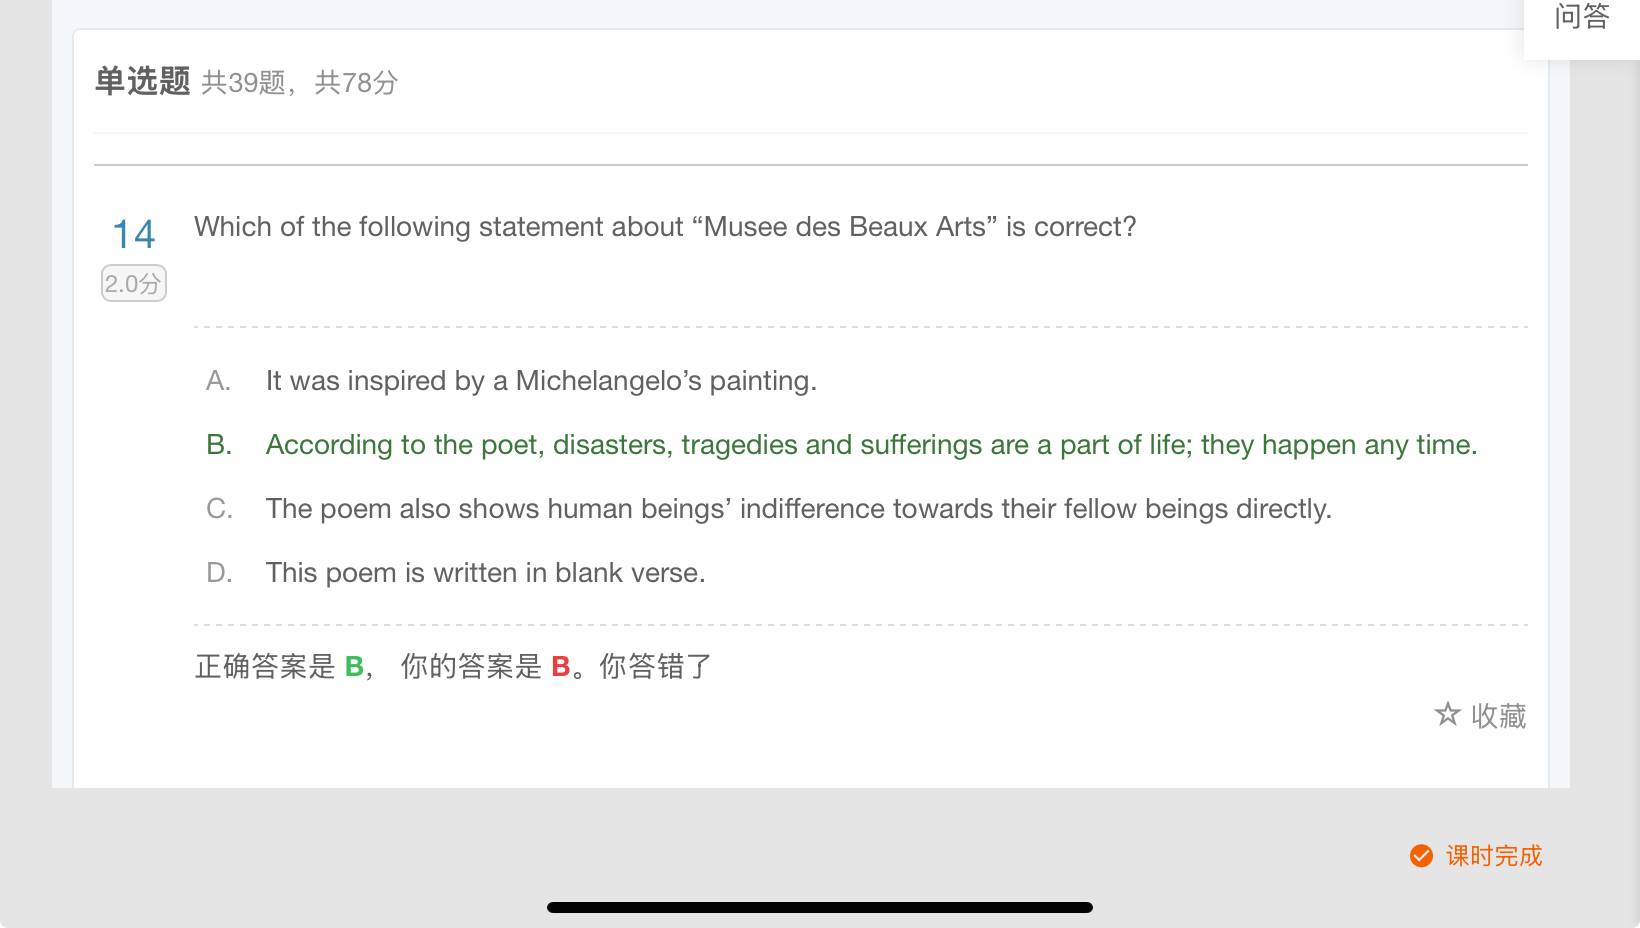Select option B radio letter

click(219, 445)
